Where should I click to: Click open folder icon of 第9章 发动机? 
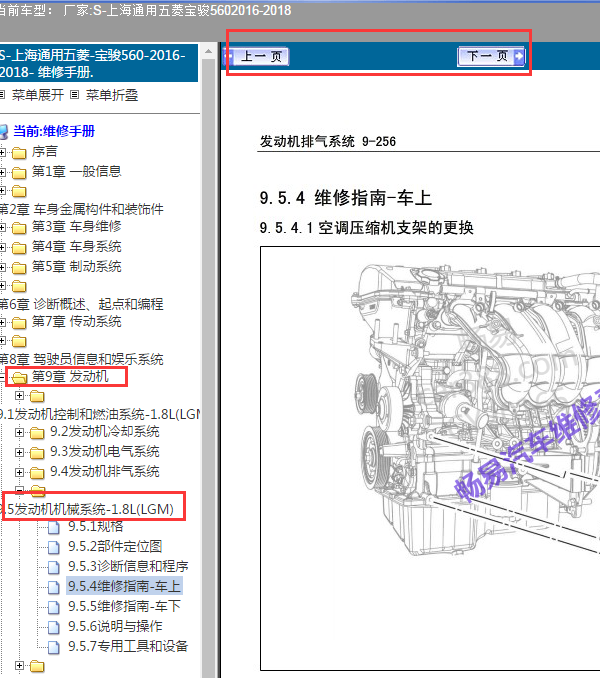[x=19, y=377]
